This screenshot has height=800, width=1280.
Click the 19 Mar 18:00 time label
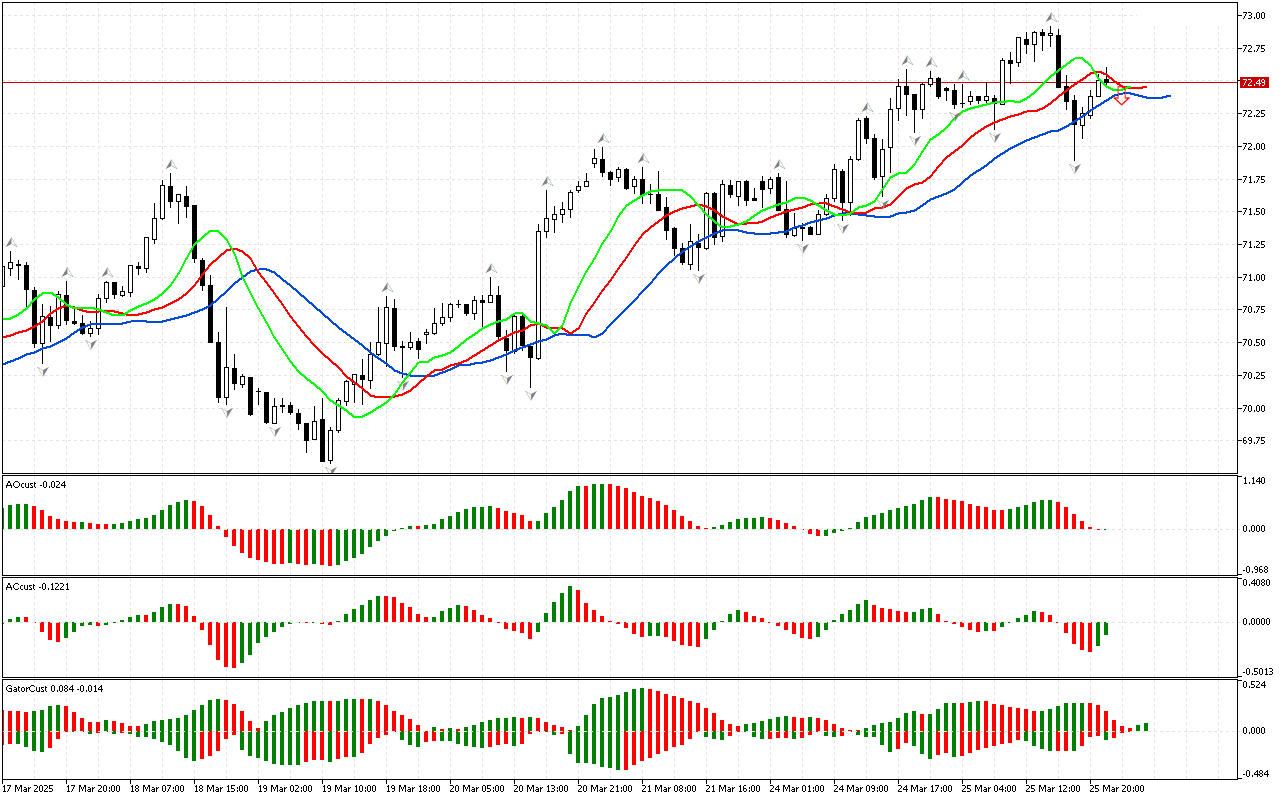point(415,788)
